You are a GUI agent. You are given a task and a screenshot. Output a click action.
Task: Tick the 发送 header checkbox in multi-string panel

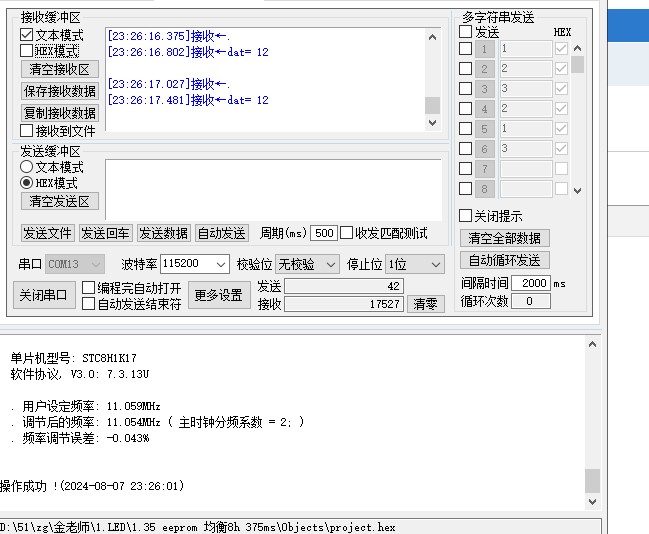[x=465, y=31]
